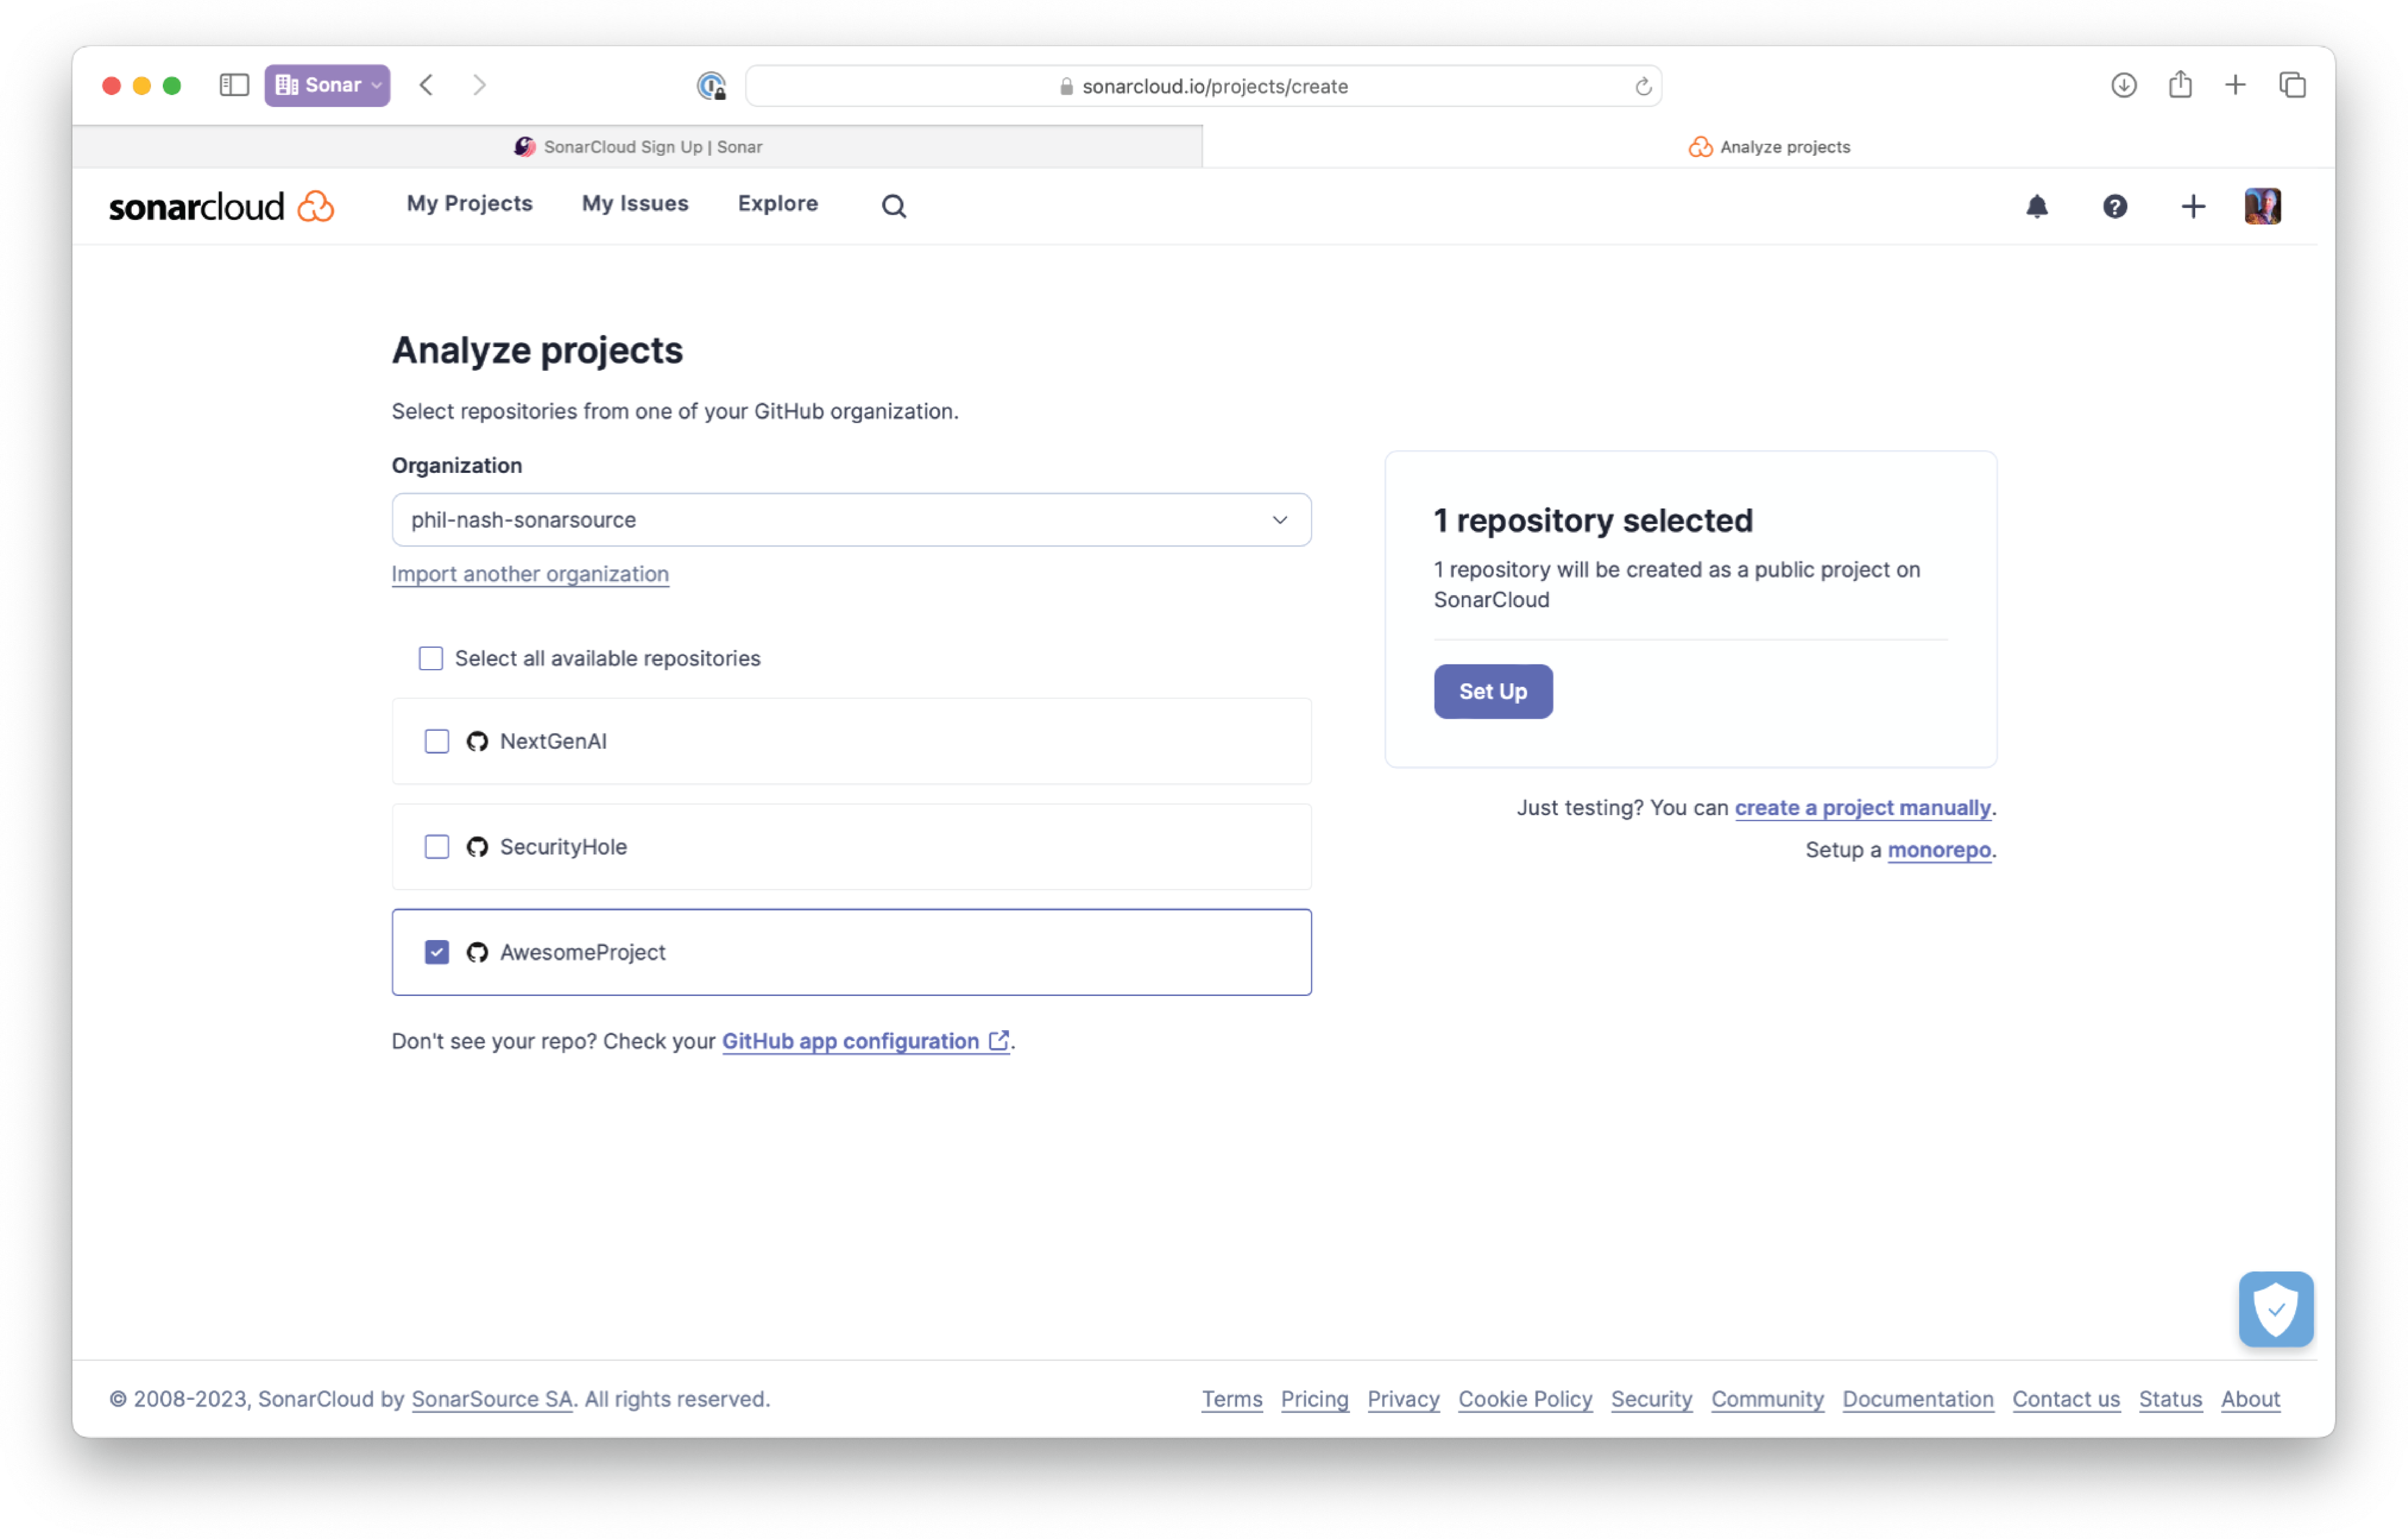Image resolution: width=2408 pixels, height=1539 pixels.
Task: Toggle the browser sidebar icon
Action: tap(233, 85)
